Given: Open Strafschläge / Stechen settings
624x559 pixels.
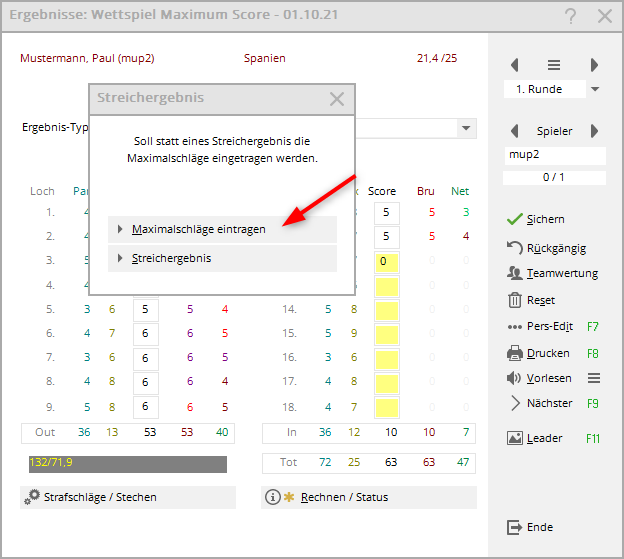Looking at the screenshot, I should pos(128,497).
